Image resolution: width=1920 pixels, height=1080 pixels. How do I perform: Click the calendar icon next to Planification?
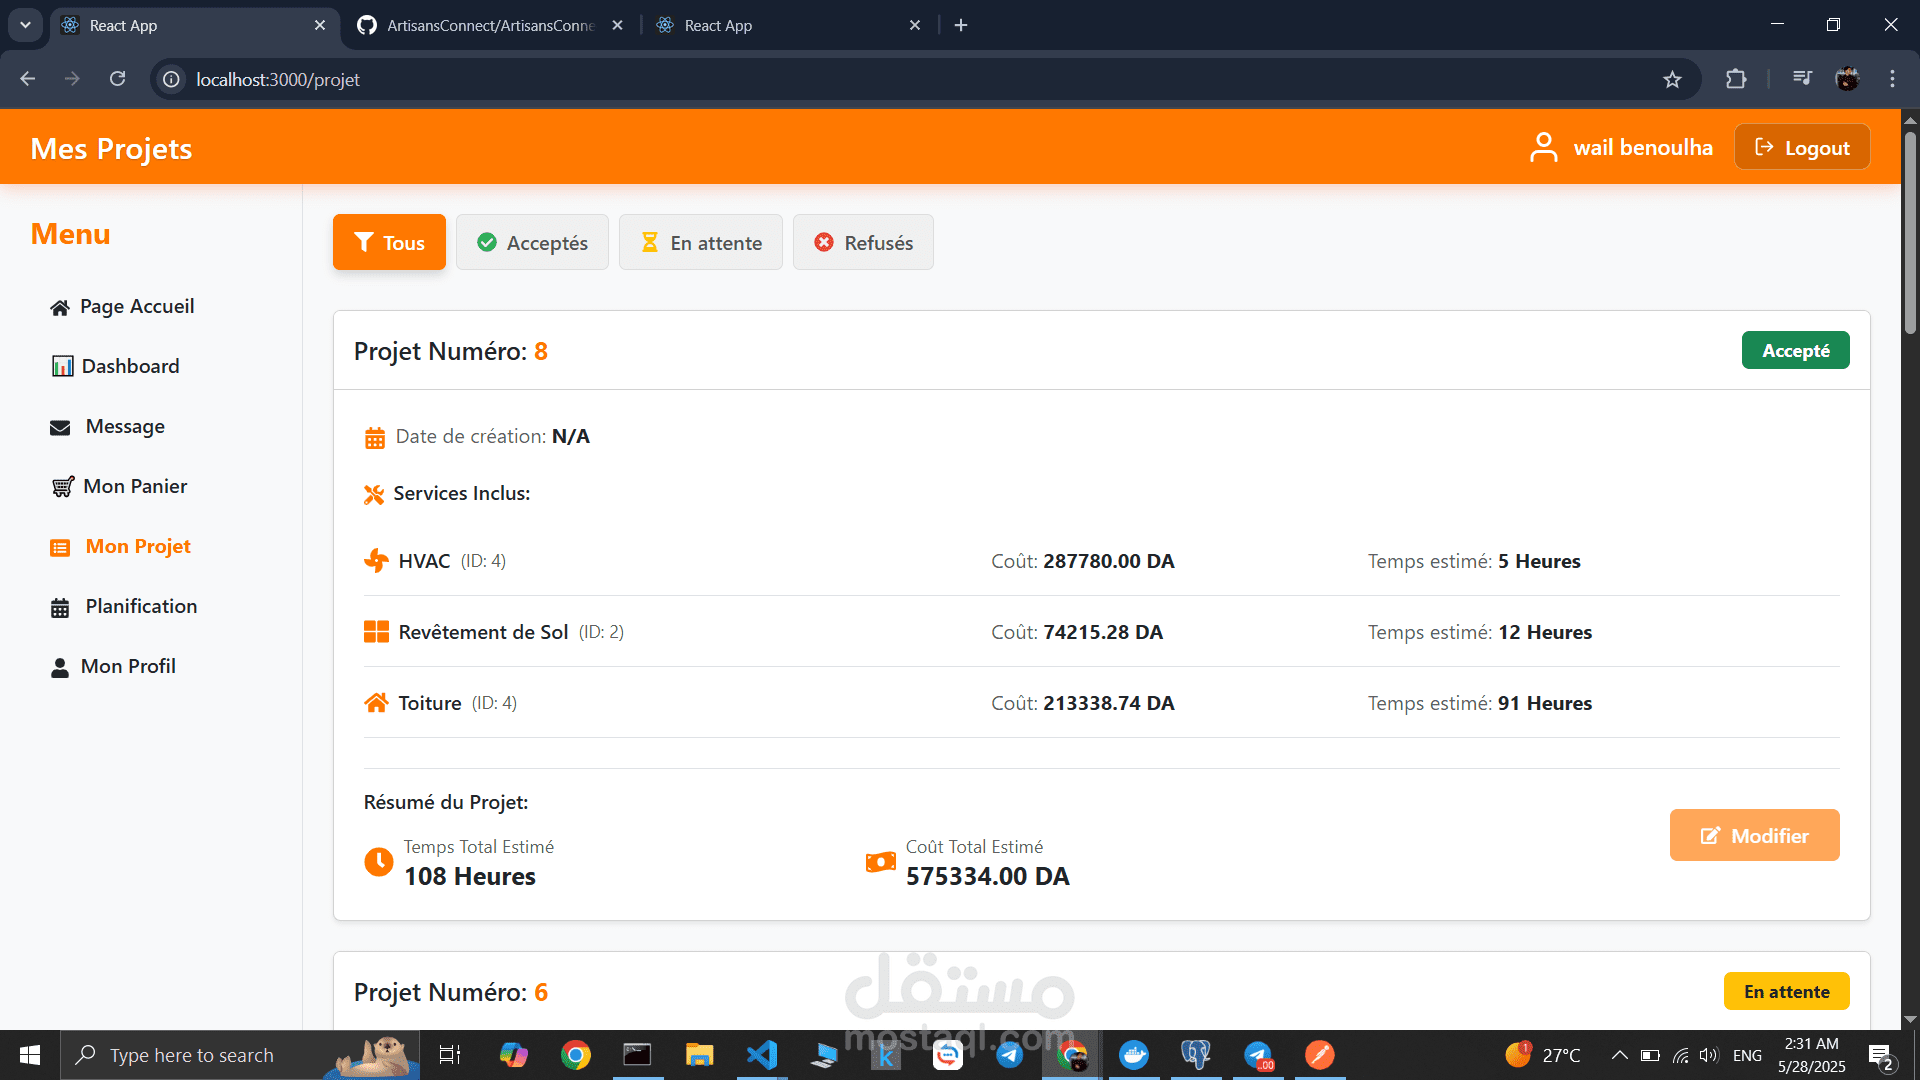pyautogui.click(x=60, y=608)
